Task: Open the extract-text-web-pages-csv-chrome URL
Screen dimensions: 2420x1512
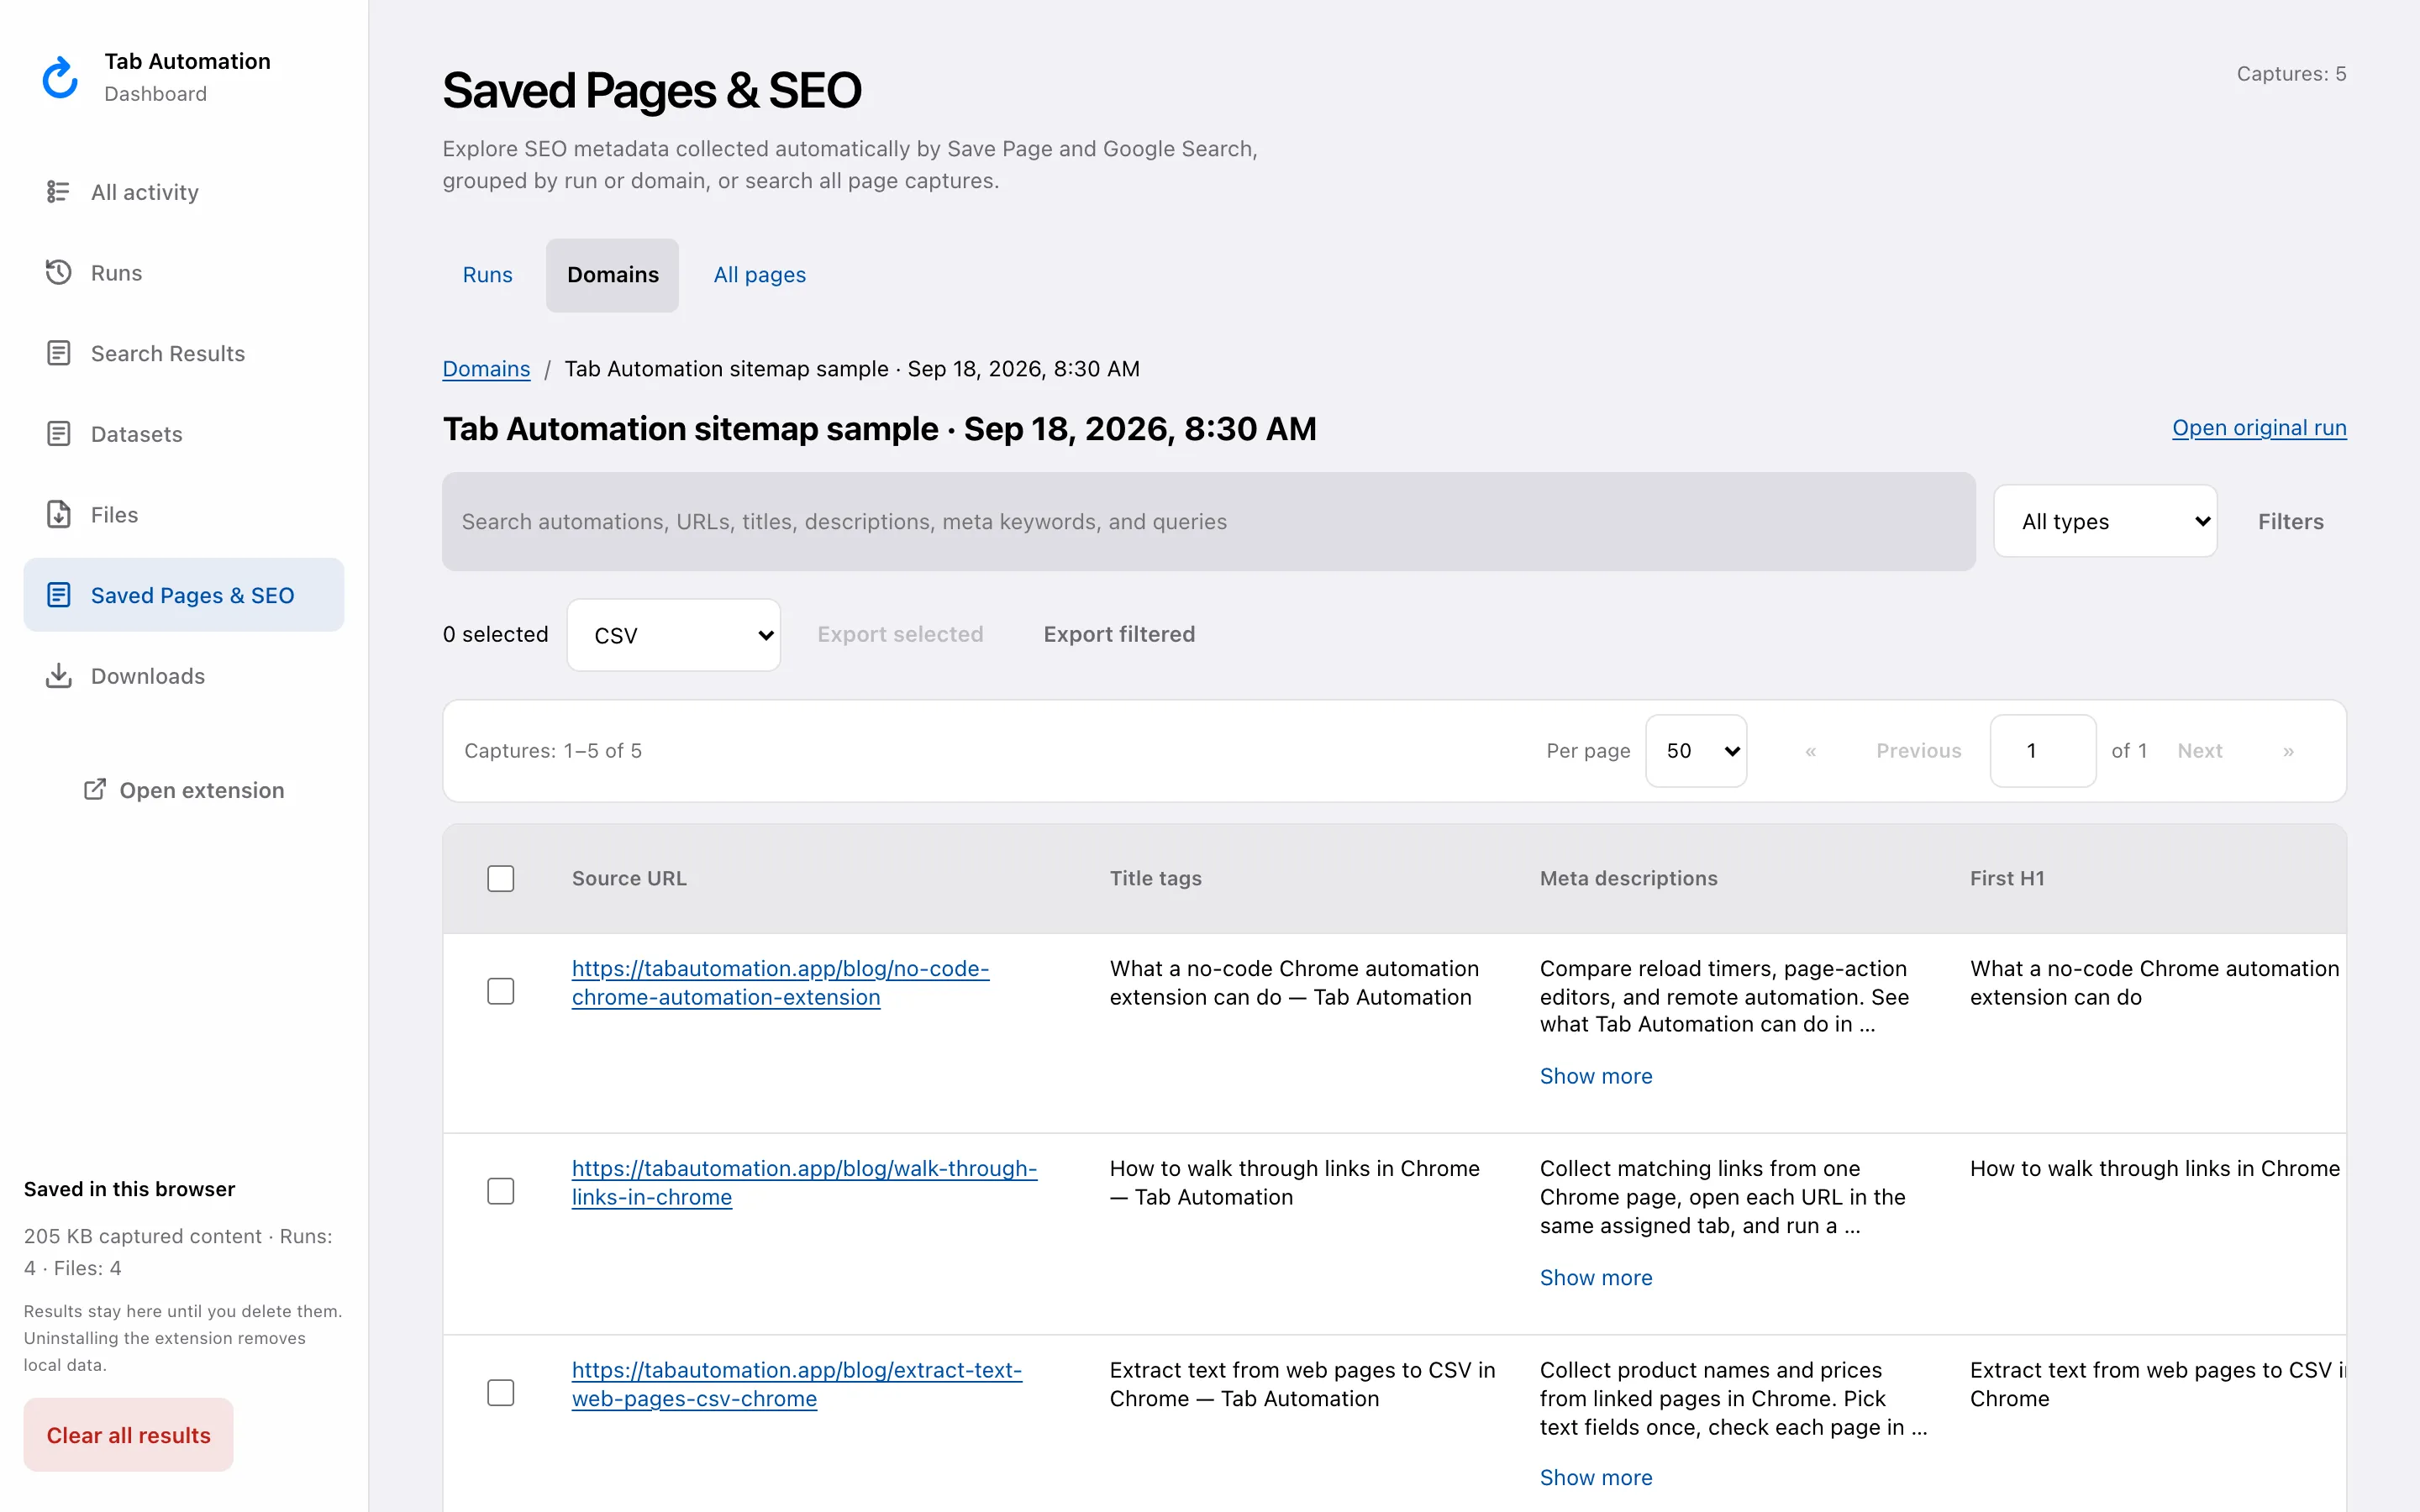Action: [796, 1385]
